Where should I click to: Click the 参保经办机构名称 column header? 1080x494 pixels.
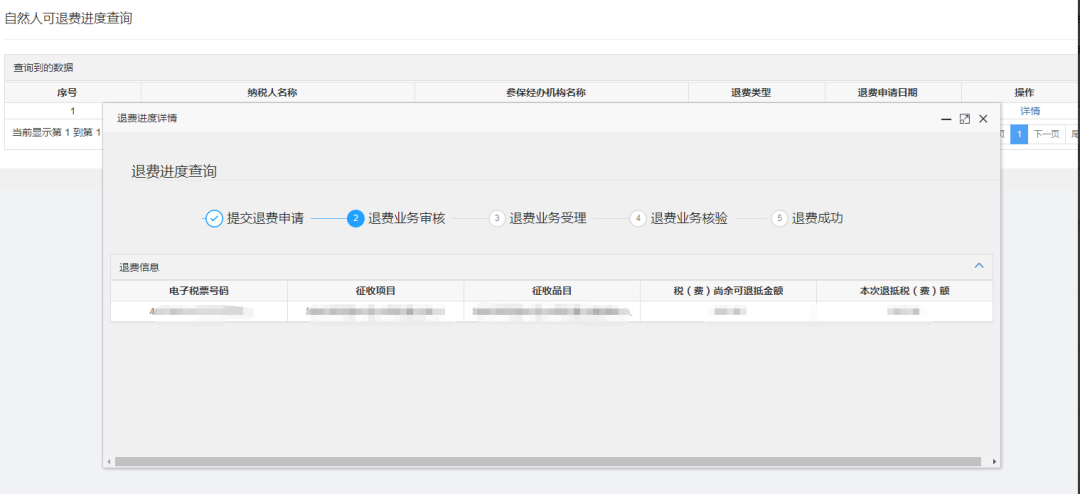(x=551, y=92)
